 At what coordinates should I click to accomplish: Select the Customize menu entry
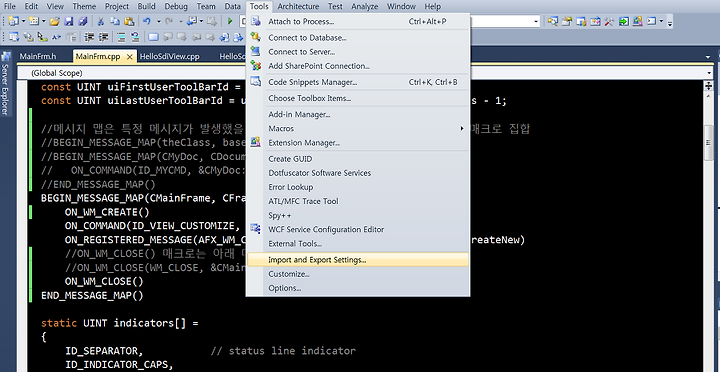coord(358,274)
